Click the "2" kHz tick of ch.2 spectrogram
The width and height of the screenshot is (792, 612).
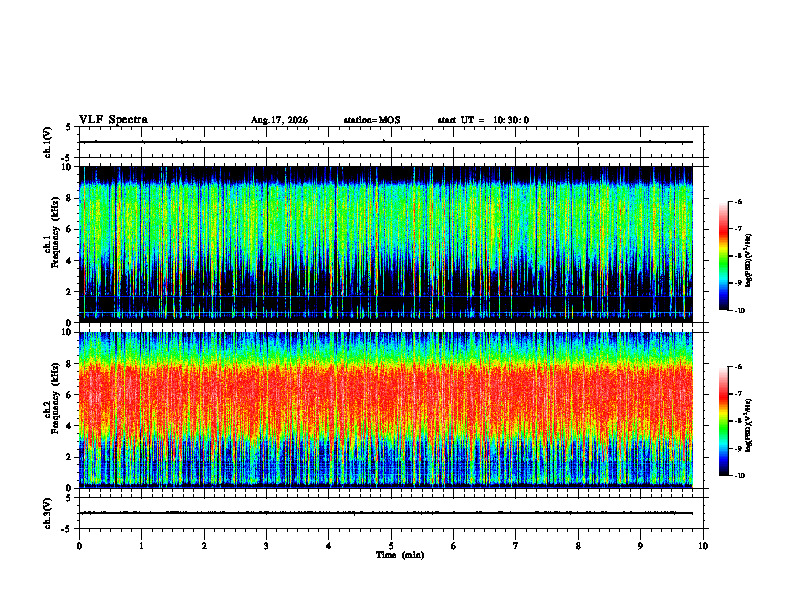[x=70, y=457]
